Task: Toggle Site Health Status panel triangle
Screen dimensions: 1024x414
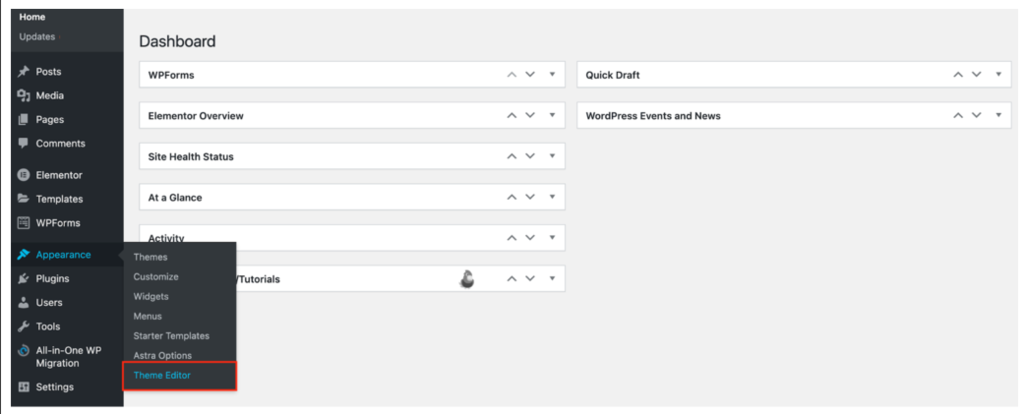Action: [552, 157]
